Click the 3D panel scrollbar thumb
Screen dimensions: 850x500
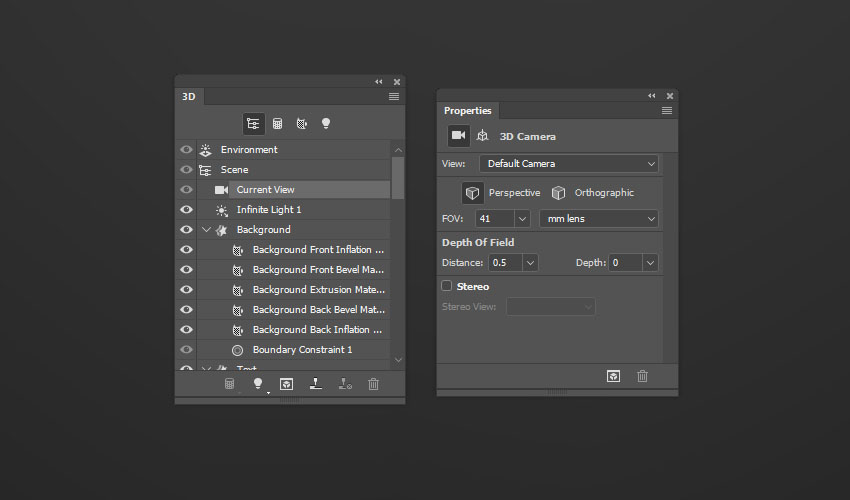click(x=398, y=178)
